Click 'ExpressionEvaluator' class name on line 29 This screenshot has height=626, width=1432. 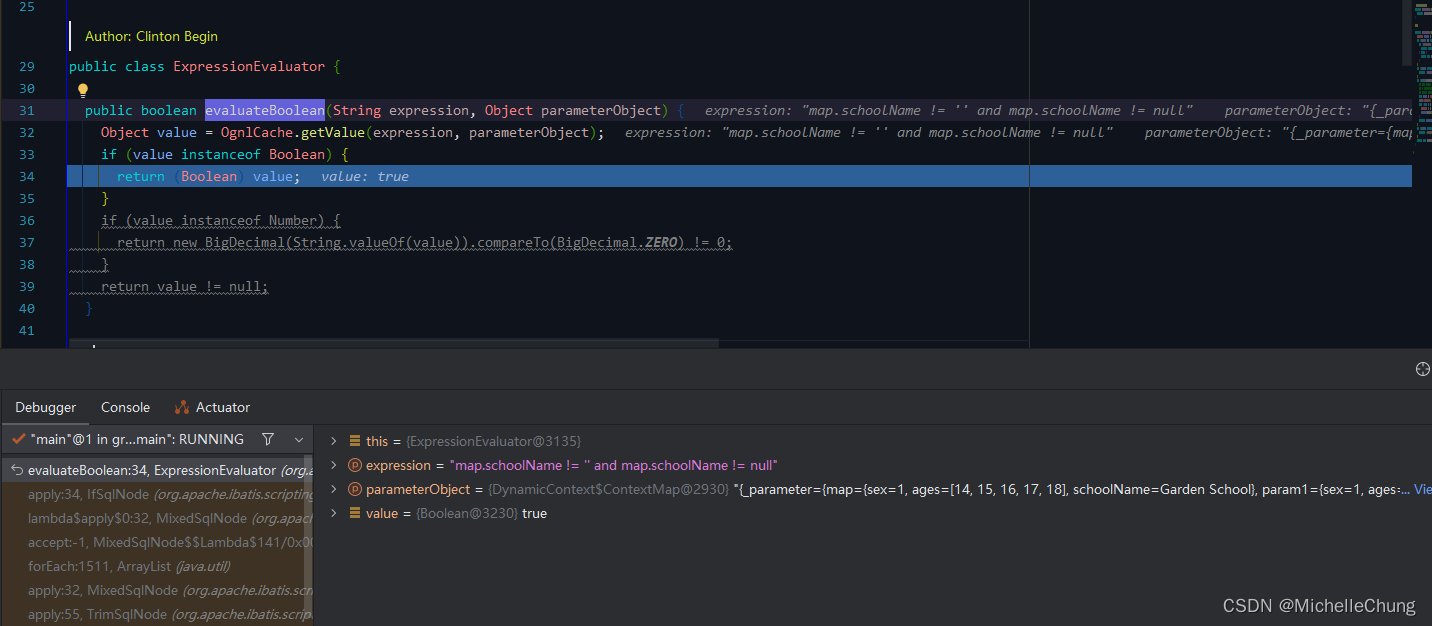(x=249, y=66)
